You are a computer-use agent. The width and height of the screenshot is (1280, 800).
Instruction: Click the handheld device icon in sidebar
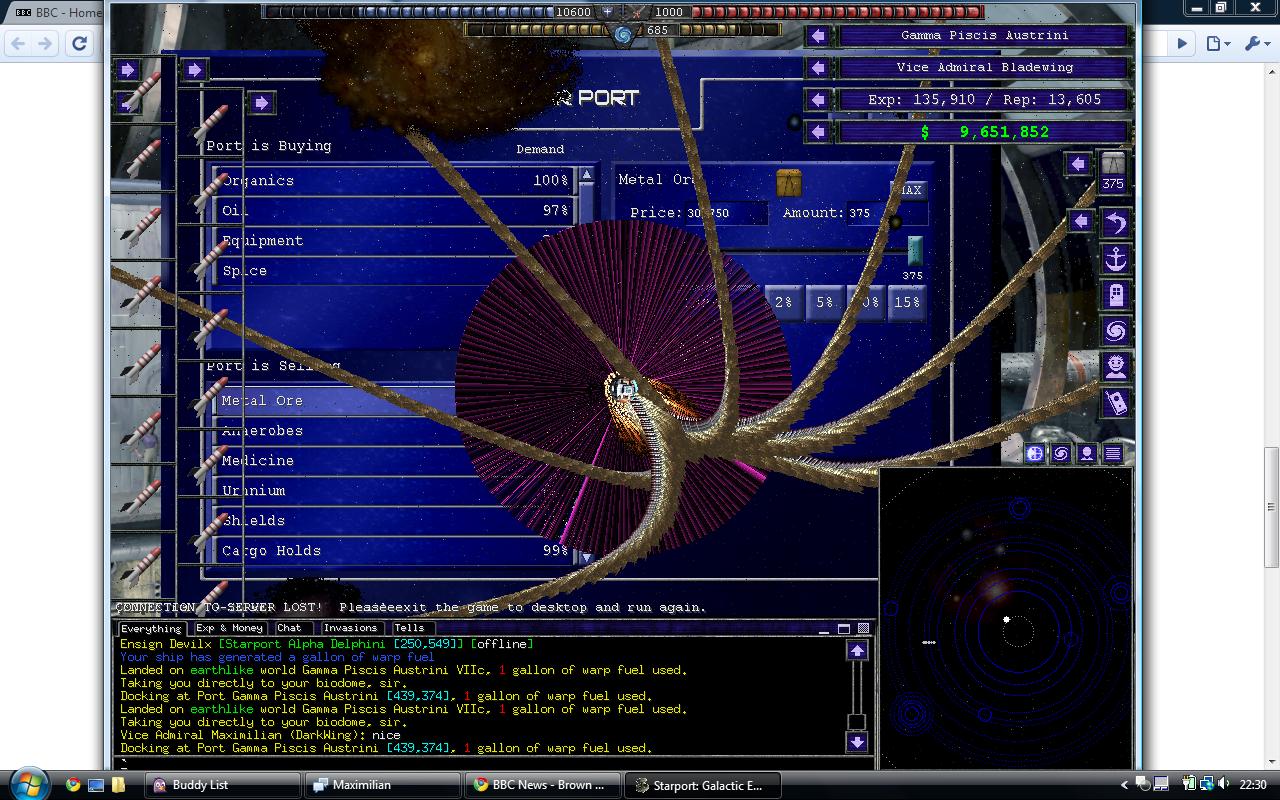[x=1115, y=403]
